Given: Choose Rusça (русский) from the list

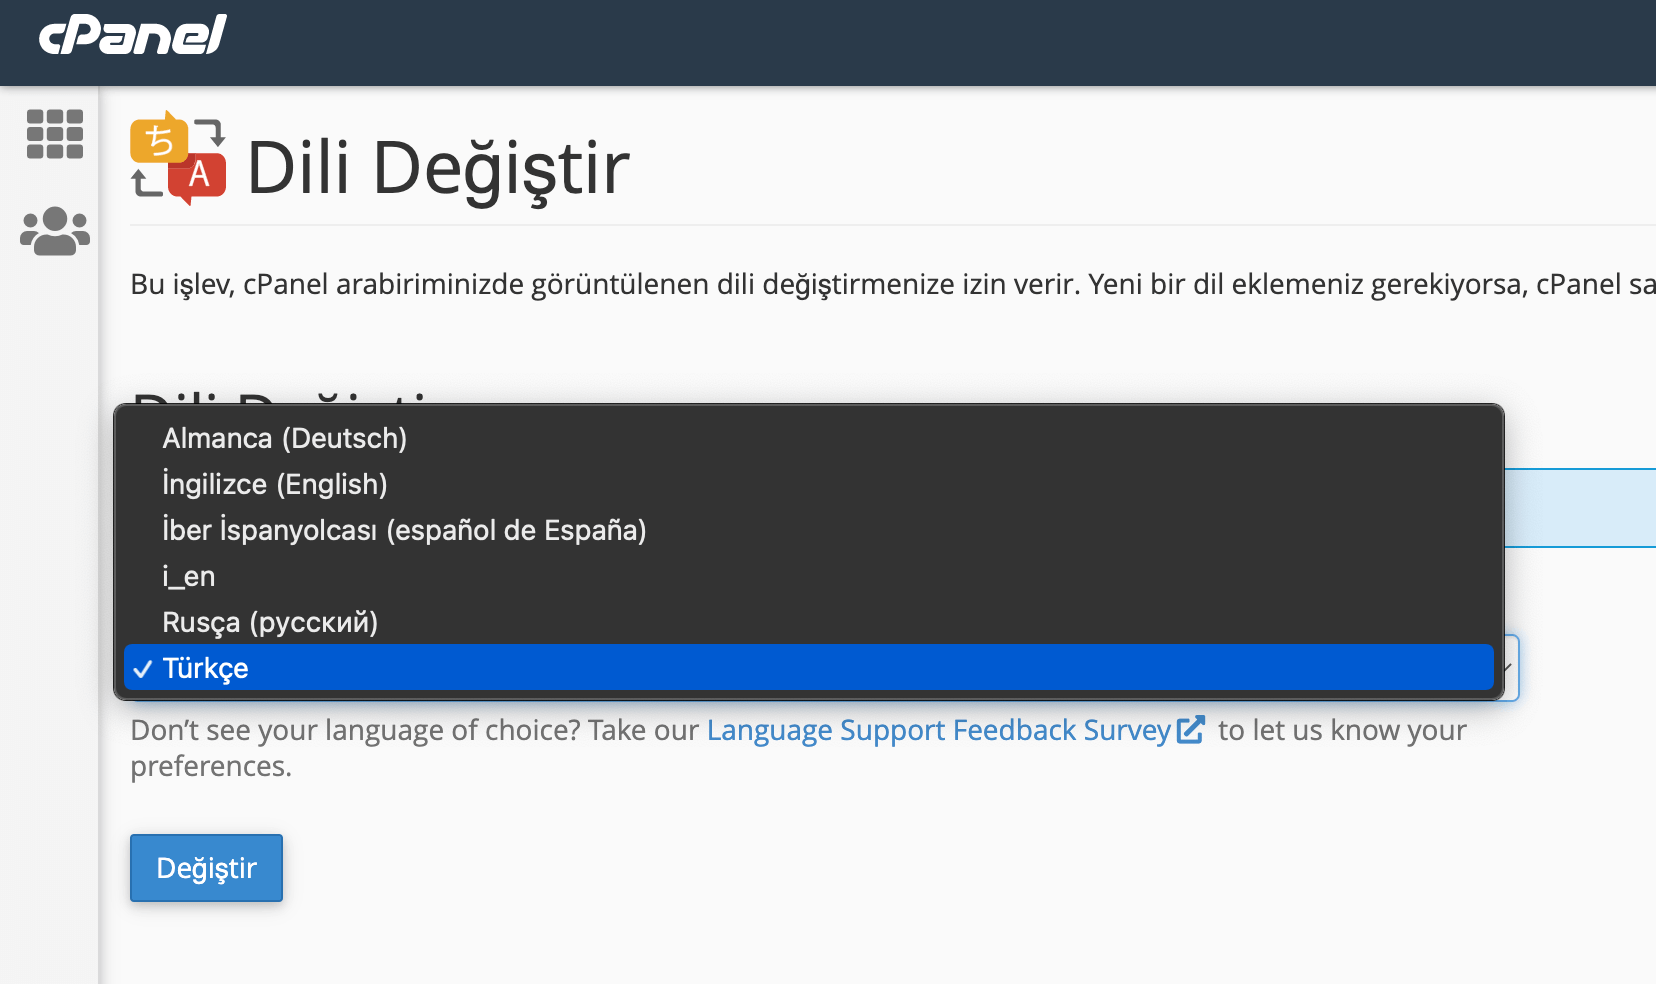Looking at the screenshot, I should click(270, 622).
